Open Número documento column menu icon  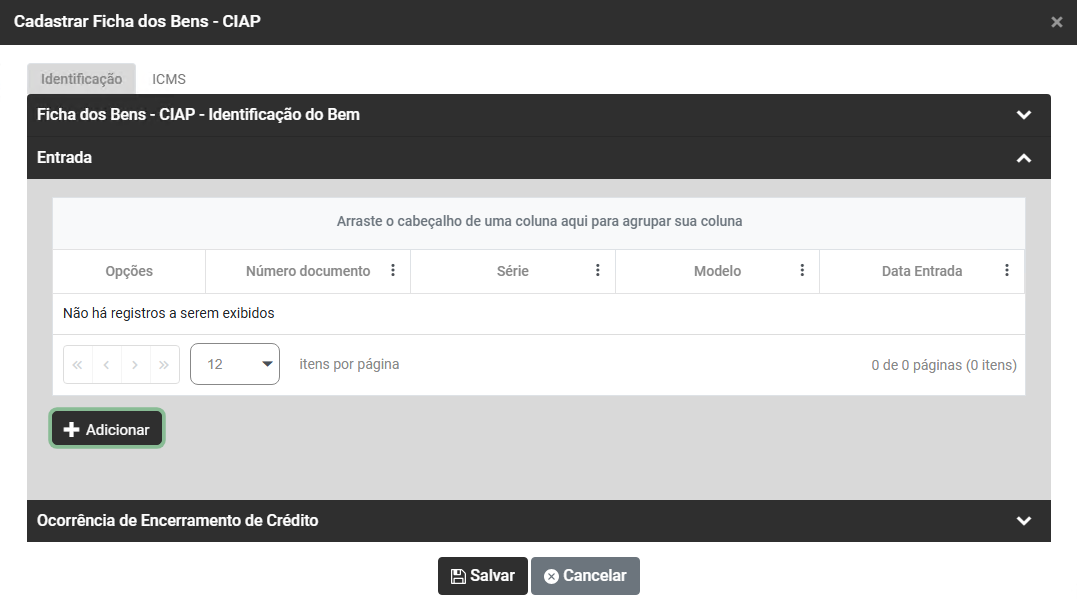point(393,271)
